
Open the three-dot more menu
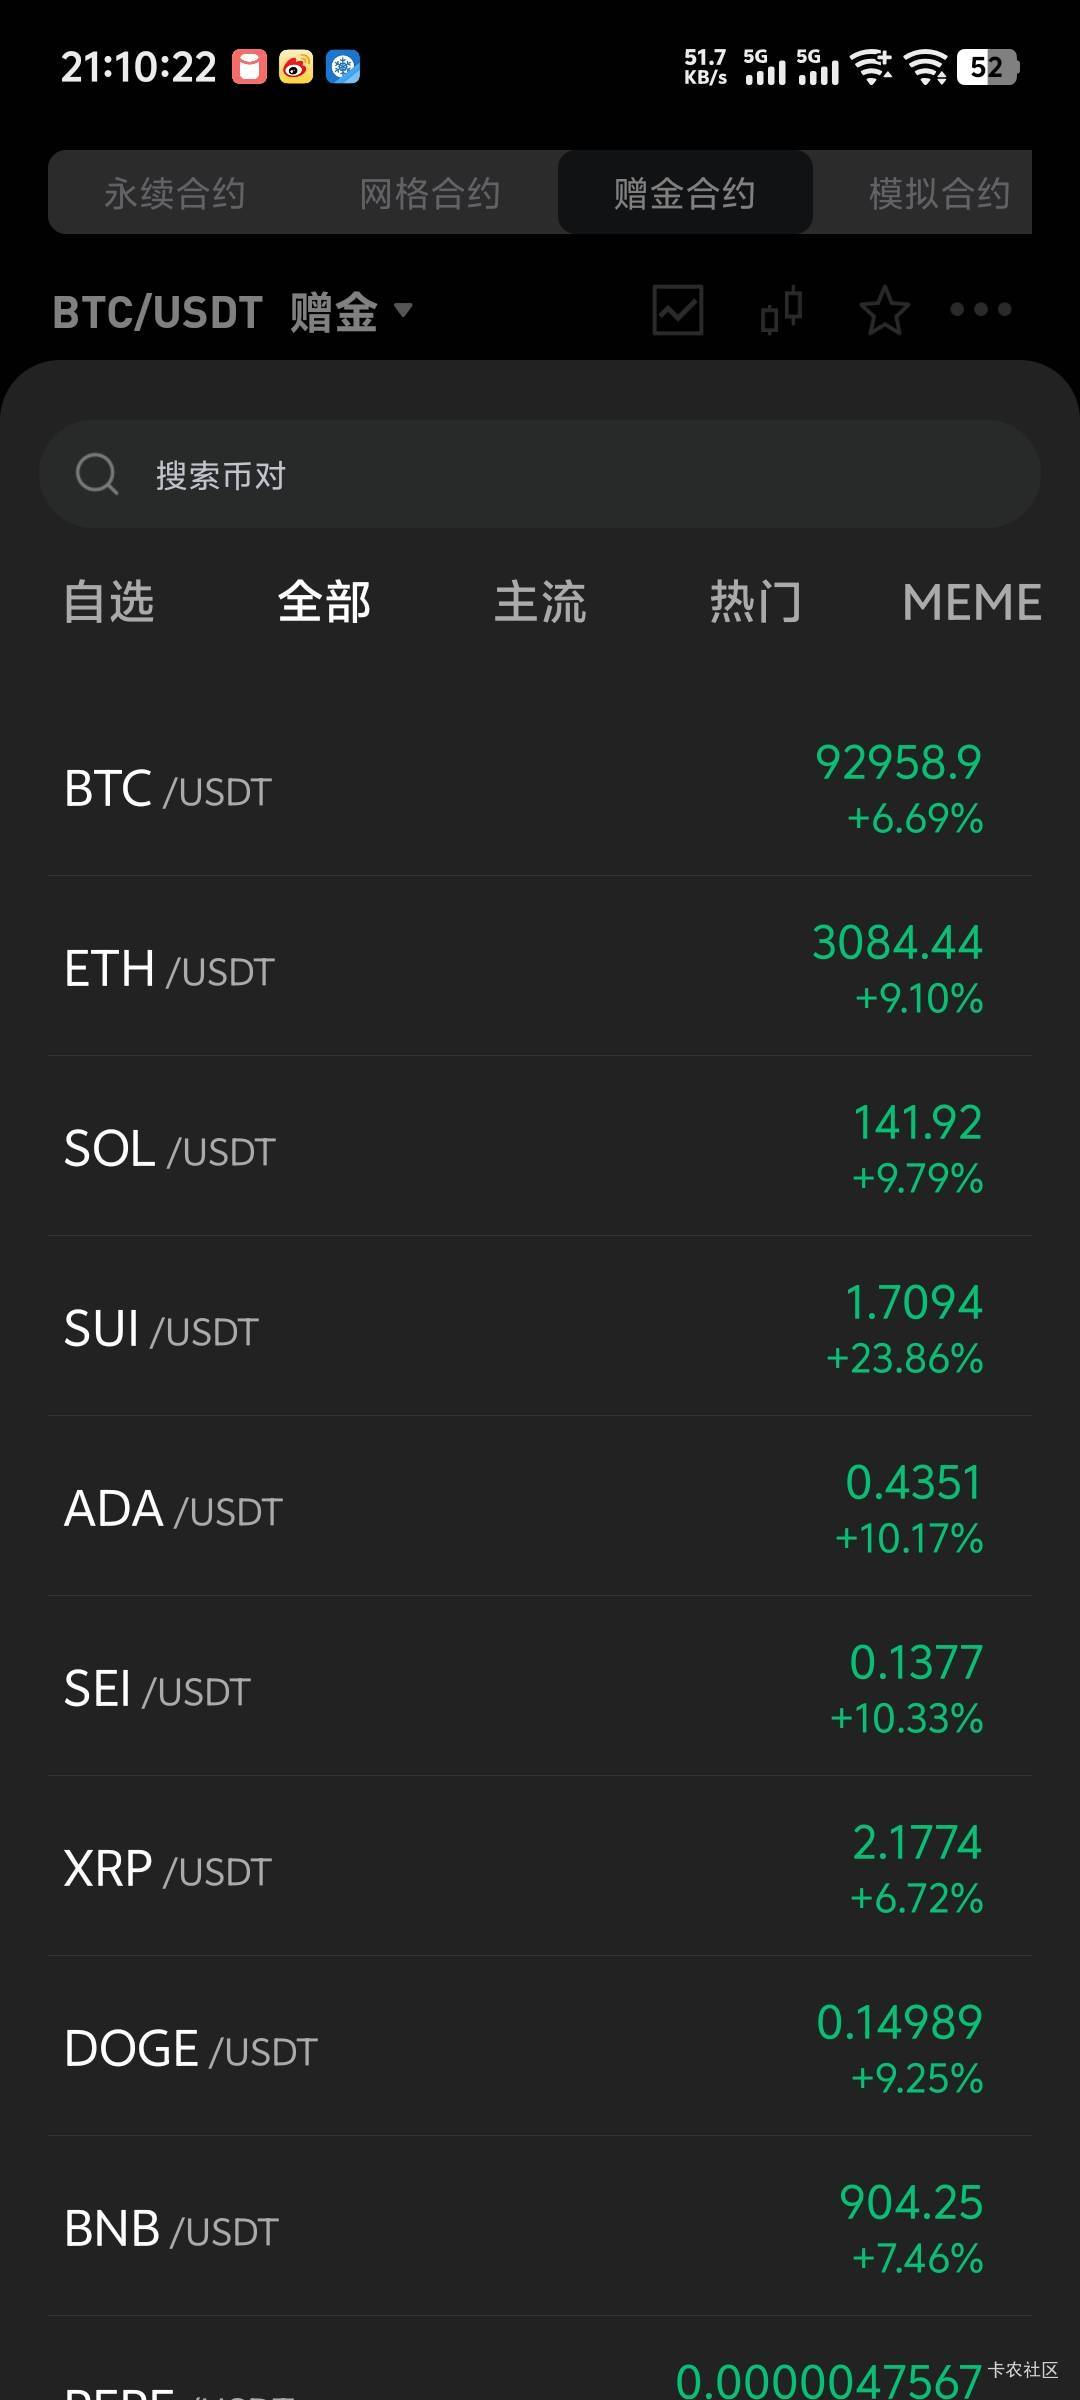tap(980, 310)
